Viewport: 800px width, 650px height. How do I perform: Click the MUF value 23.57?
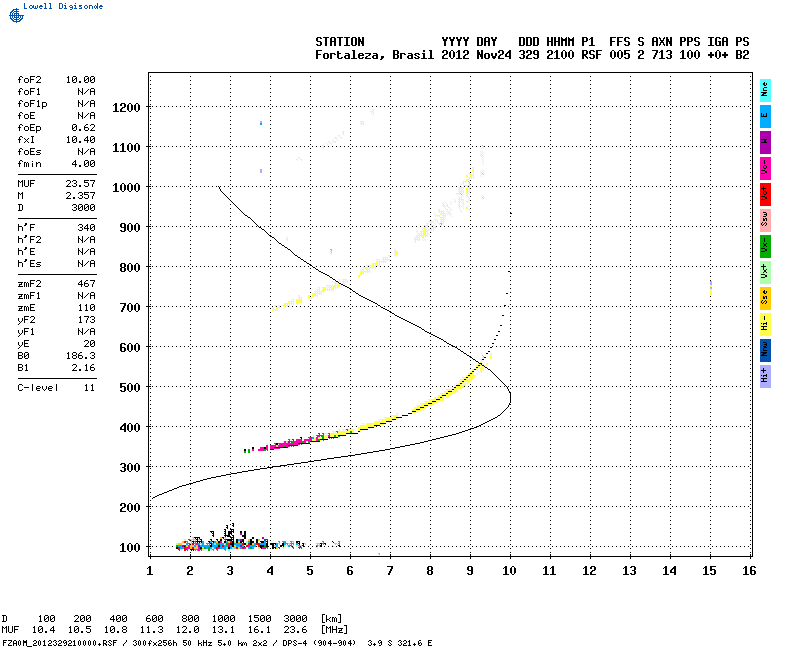[80, 184]
